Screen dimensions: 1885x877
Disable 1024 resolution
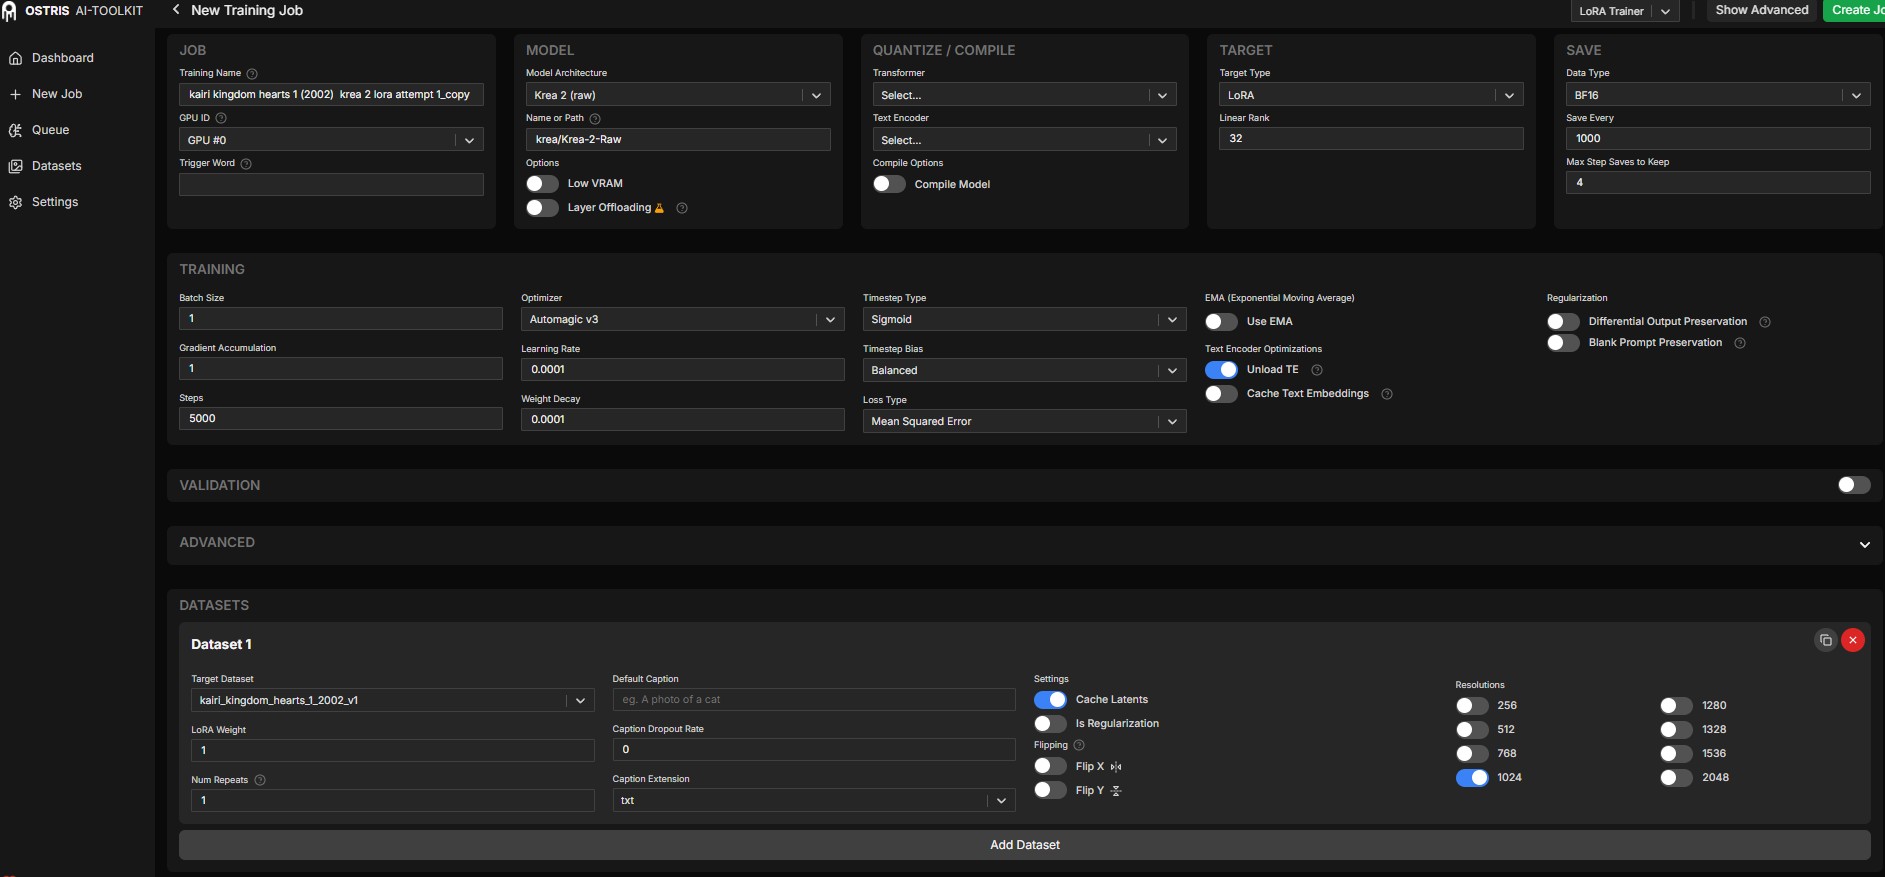[x=1472, y=778]
